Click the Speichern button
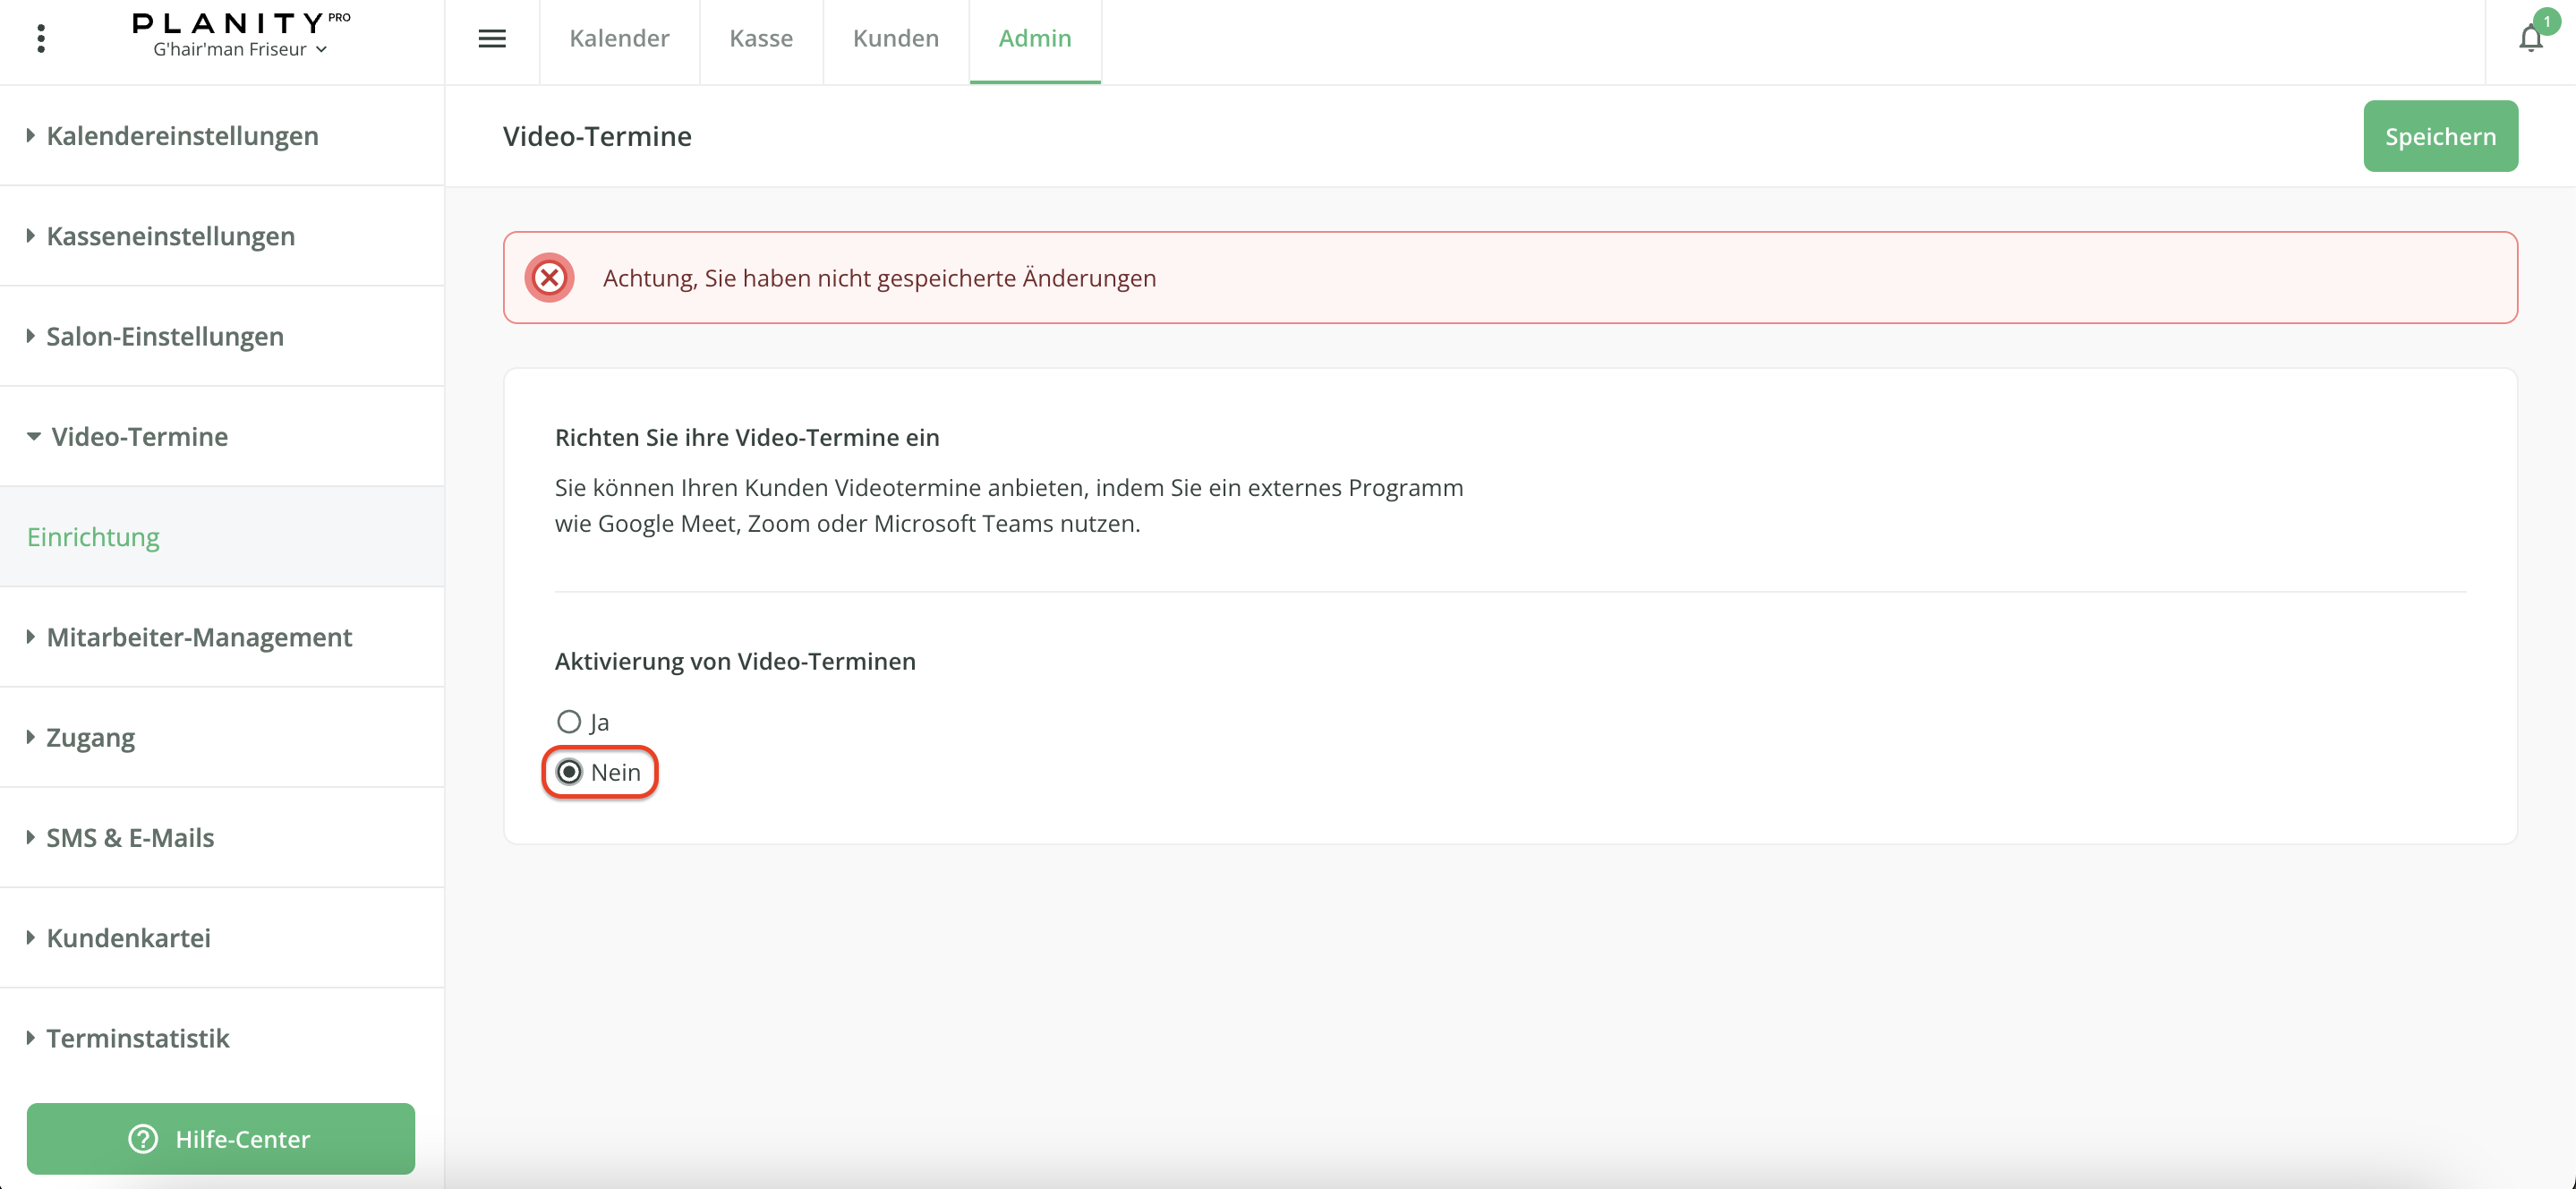2576x1189 pixels. (2439, 137)
